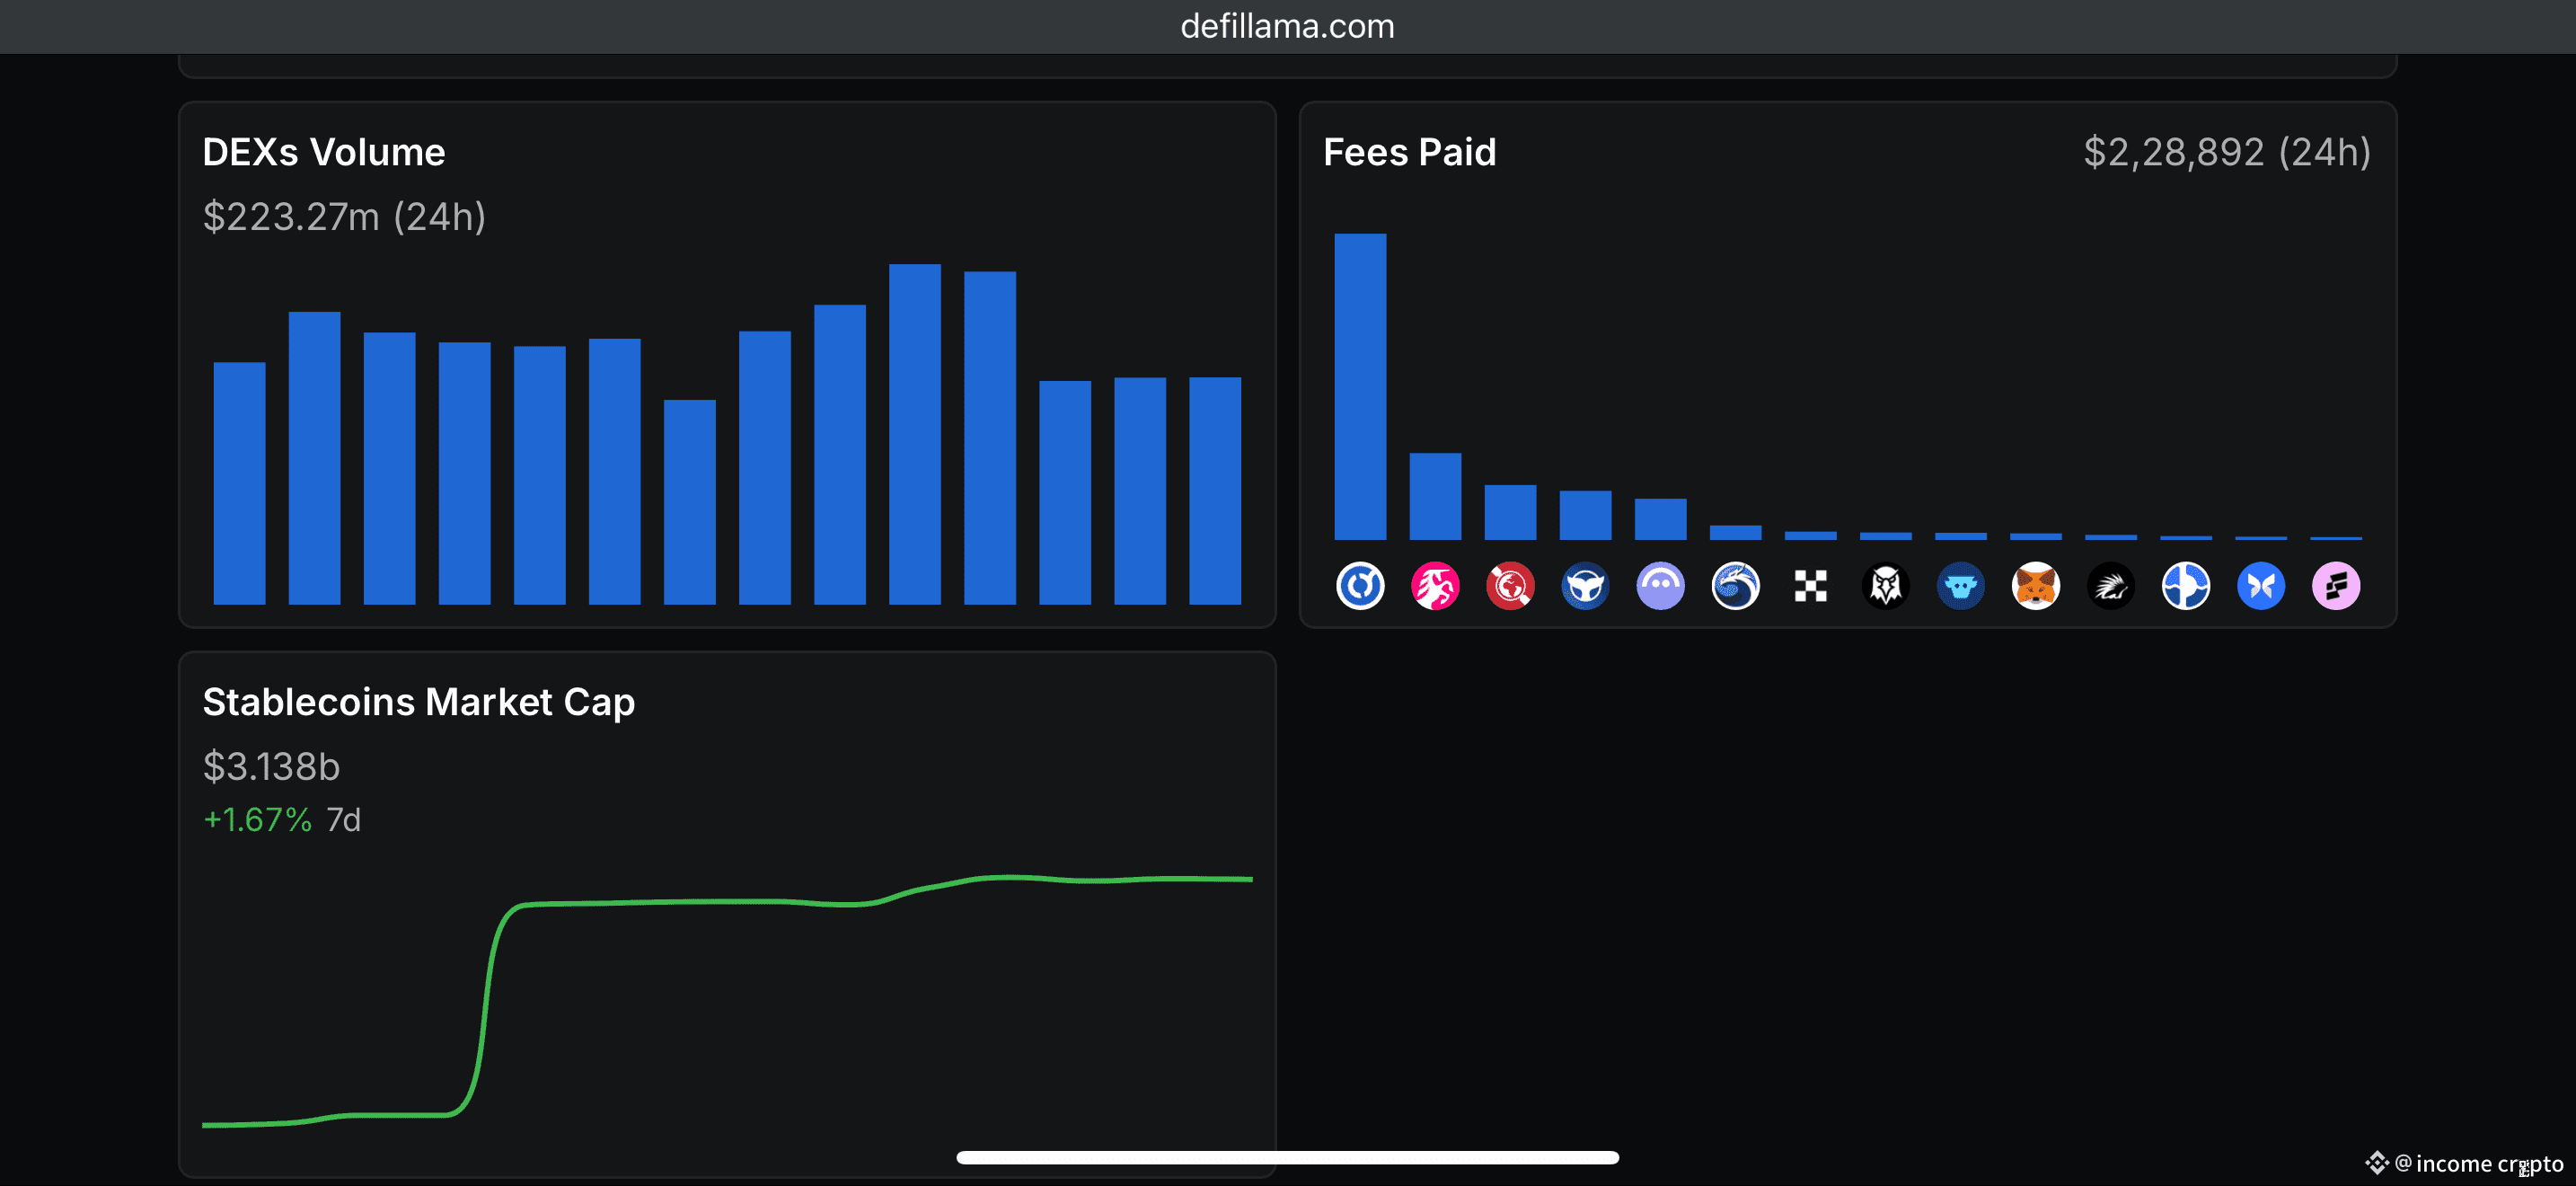The height and width of the screenshot is (1186, 2576).
Task: Click the white eagle head icon
Action: tap(1885, 586)
